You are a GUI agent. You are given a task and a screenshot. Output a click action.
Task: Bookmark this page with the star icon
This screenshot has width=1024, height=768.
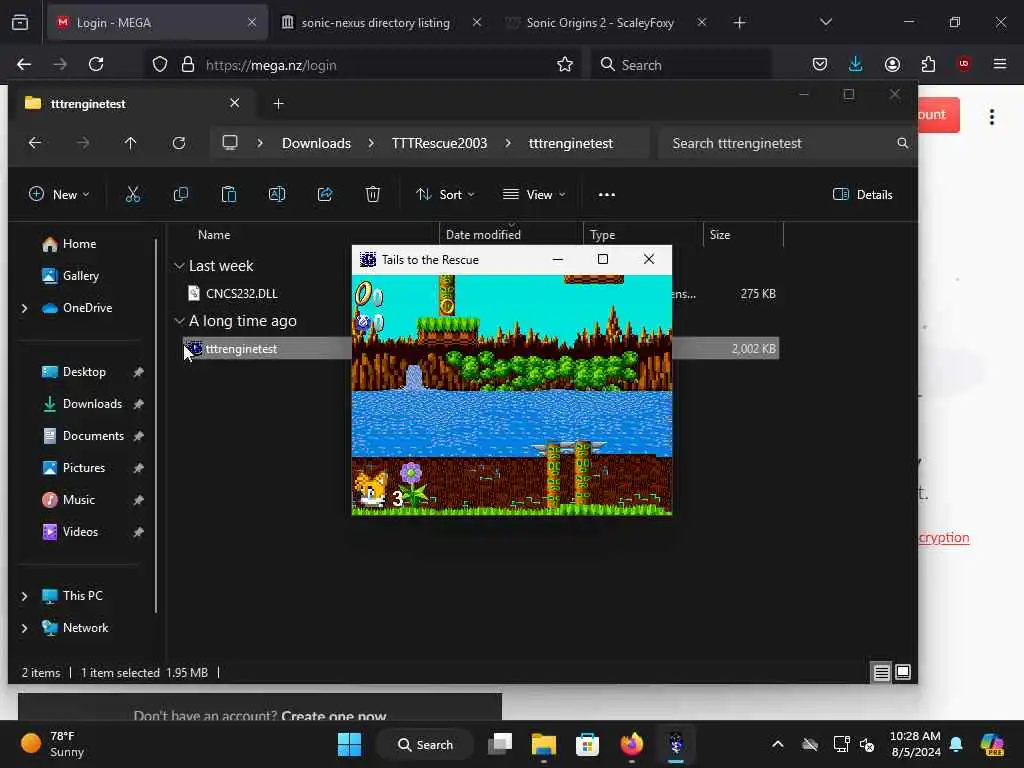[x=565, y=64]
